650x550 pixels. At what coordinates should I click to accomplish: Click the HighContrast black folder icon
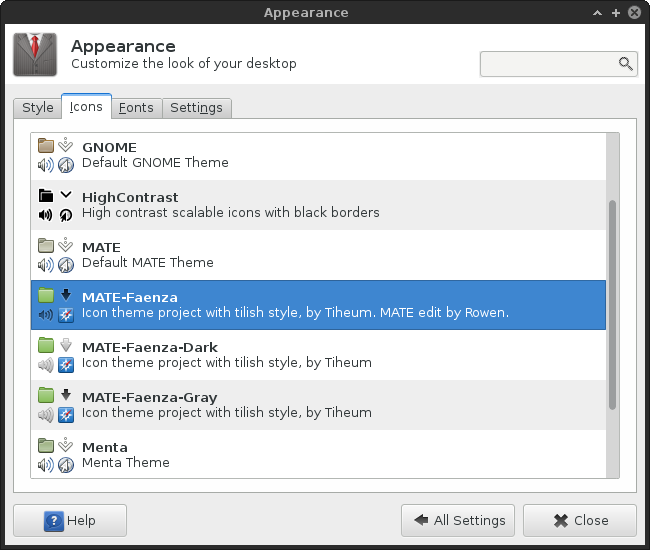45,196
